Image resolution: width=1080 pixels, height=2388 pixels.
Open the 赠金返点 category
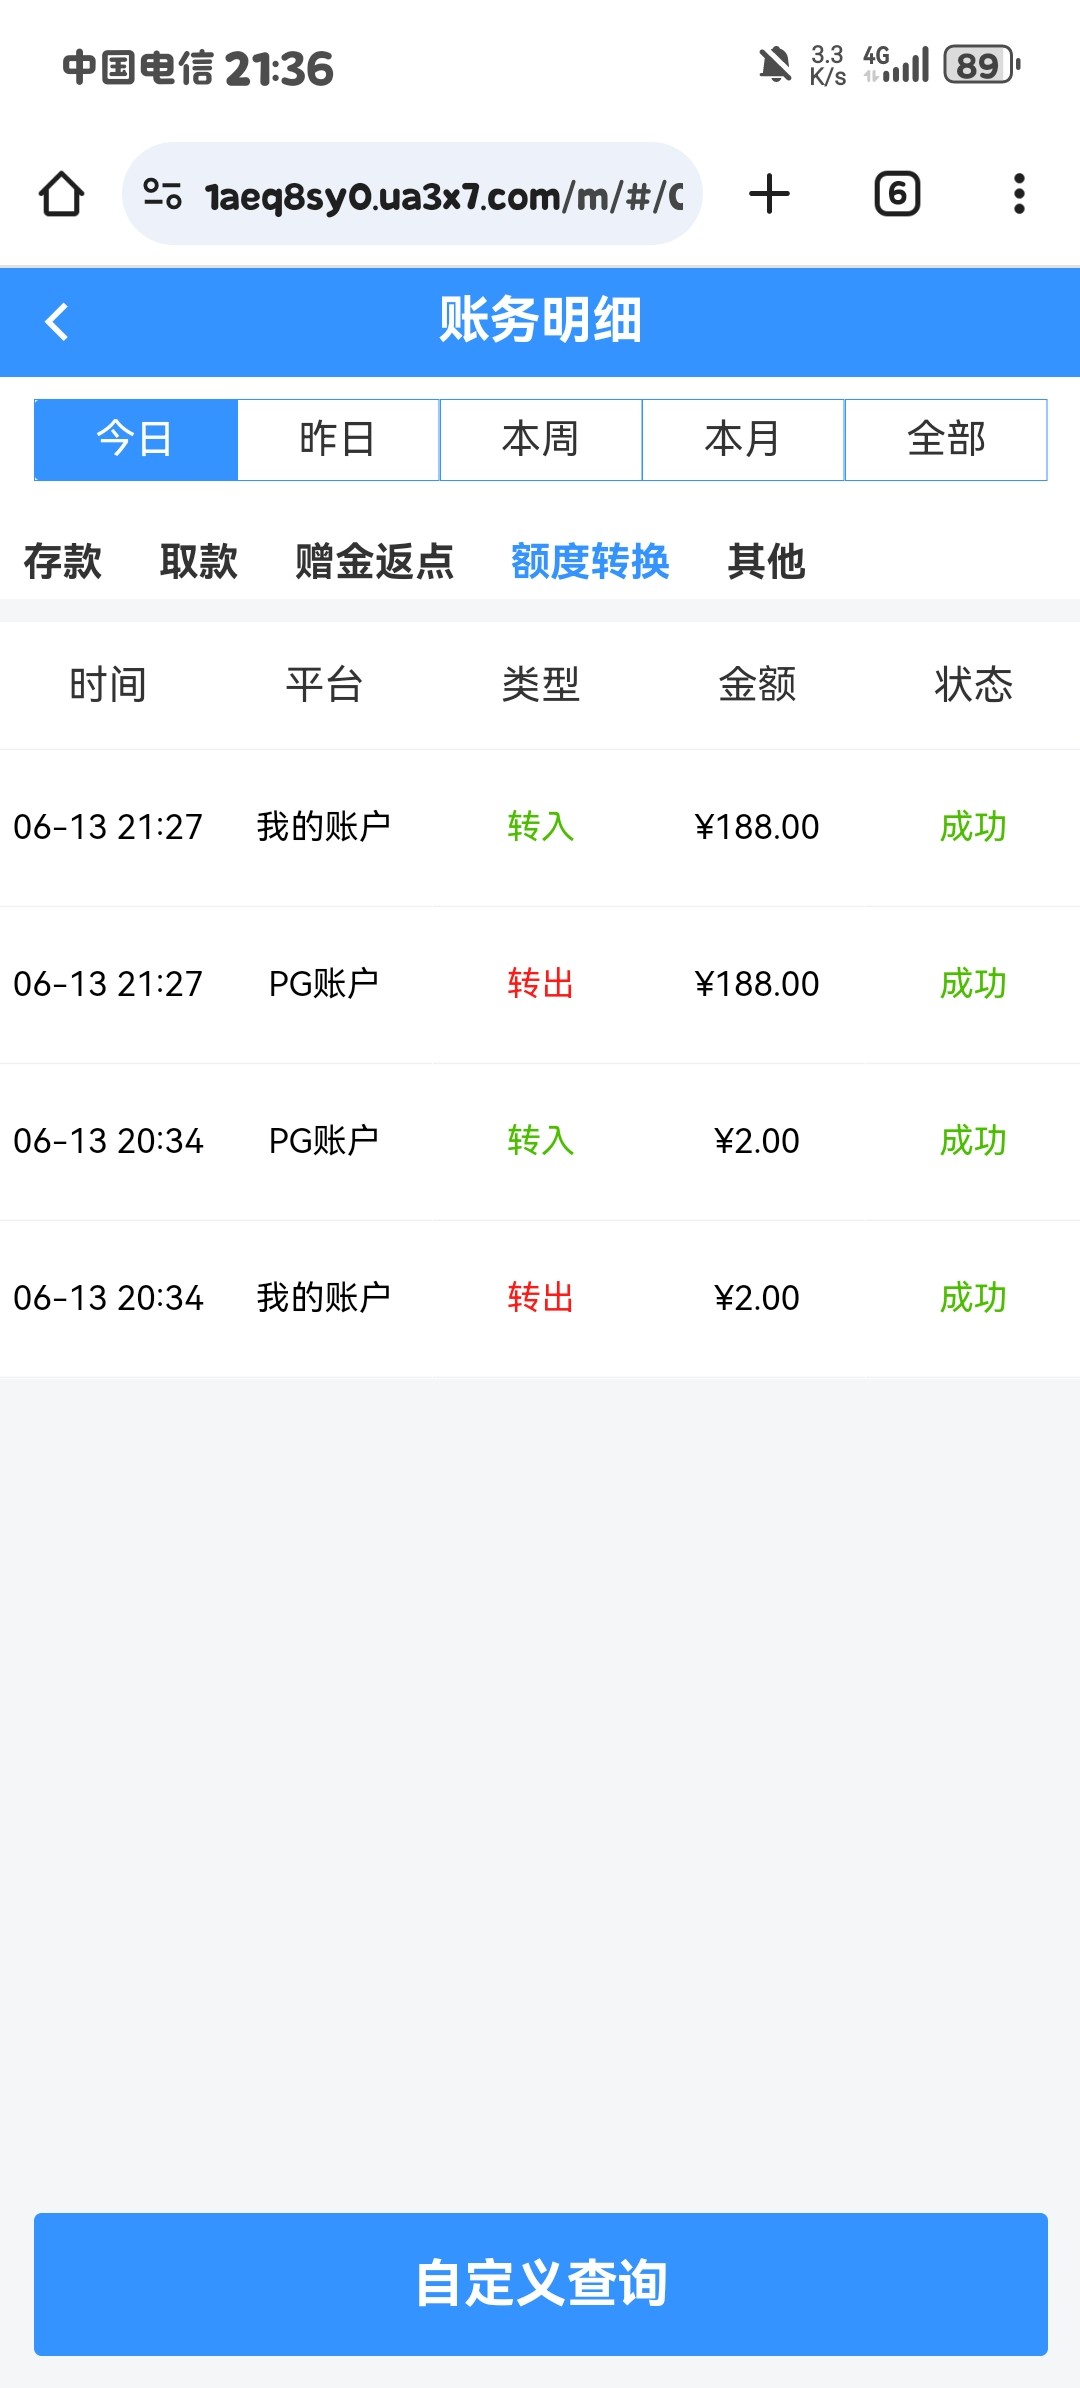point(374,561)
